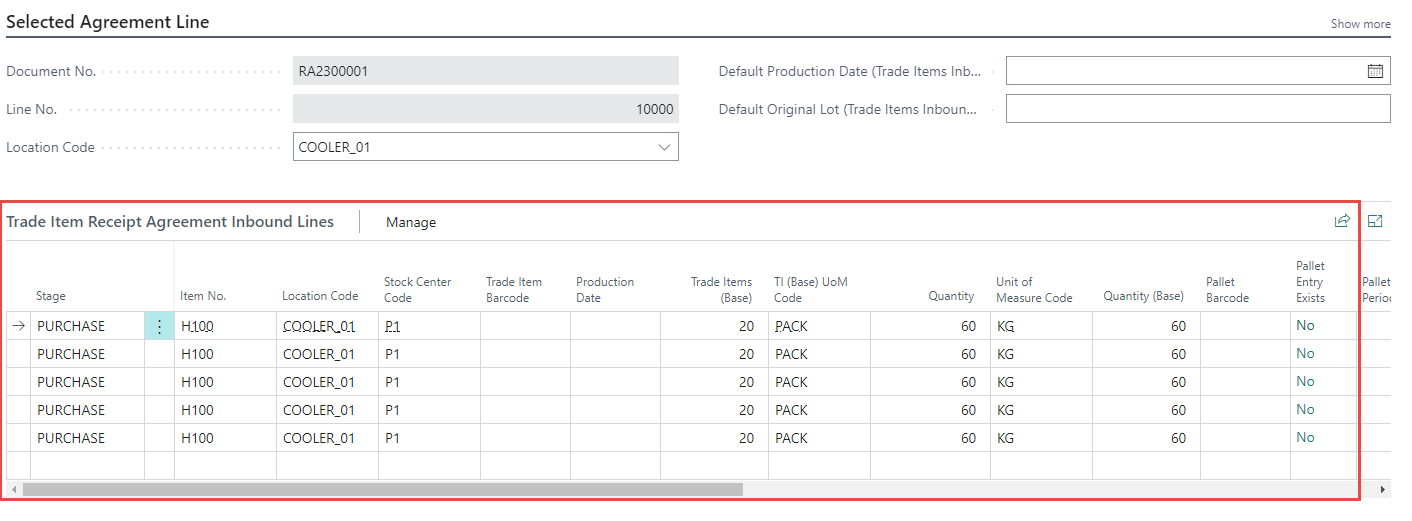Image resolution: width=1412 pixels, height=521 pixels.
Task: Click the Show more link
Action: tap(1360, 24)
